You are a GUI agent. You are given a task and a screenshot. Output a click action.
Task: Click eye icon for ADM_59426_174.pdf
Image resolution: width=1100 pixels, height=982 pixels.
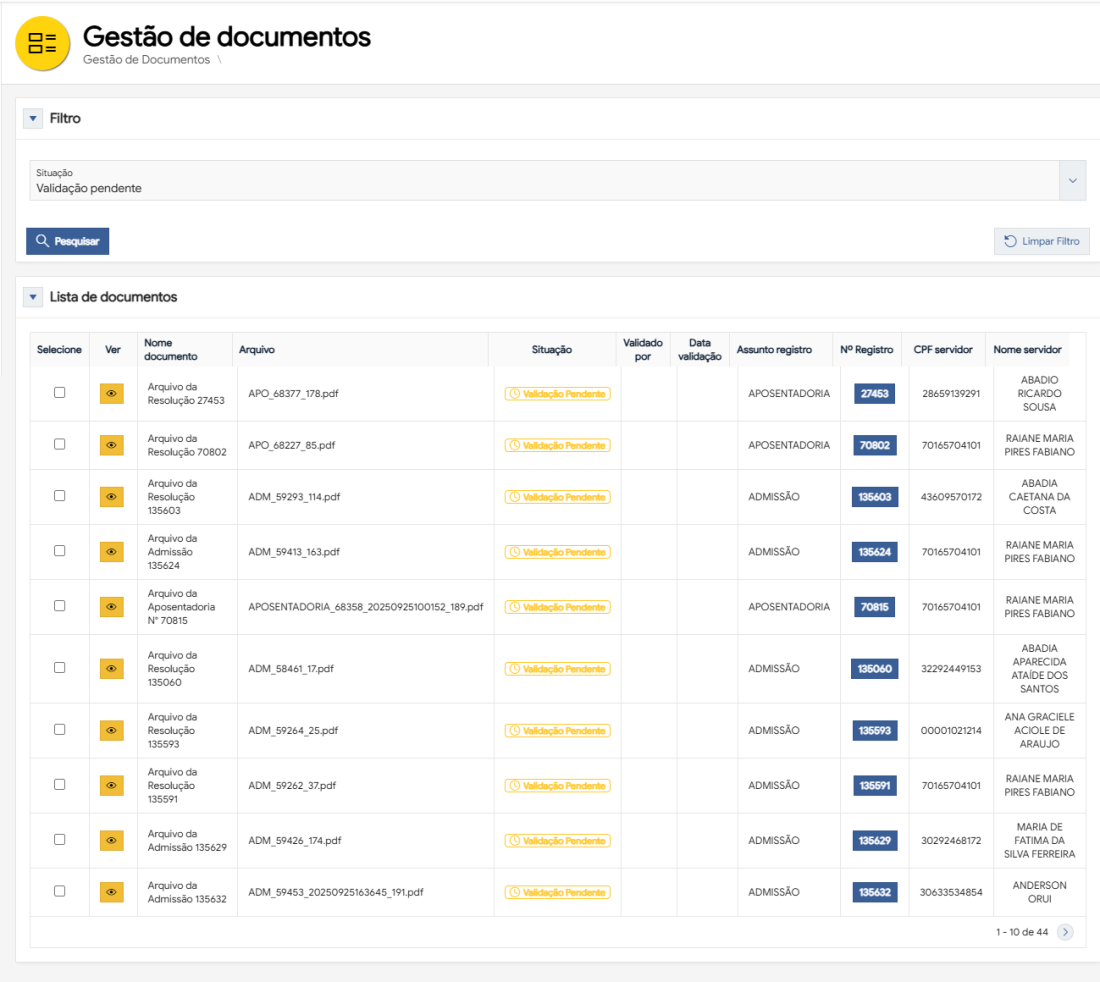[111, 841]
